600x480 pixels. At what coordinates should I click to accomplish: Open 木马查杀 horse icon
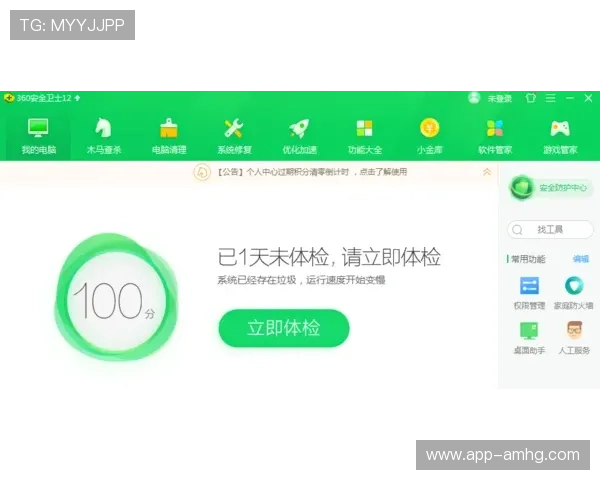103,128
